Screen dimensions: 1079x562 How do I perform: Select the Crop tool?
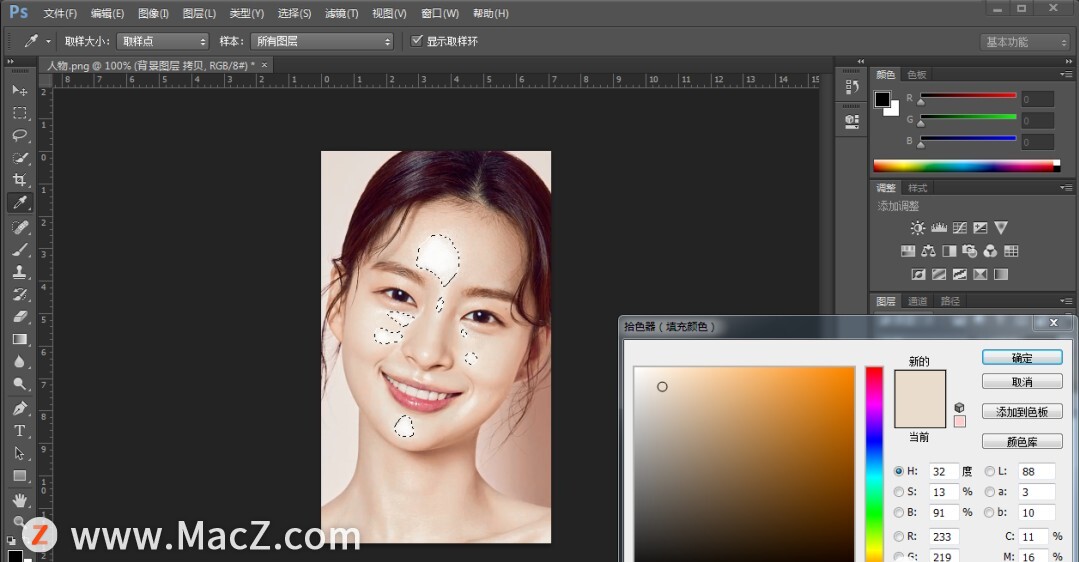[20, 180]
